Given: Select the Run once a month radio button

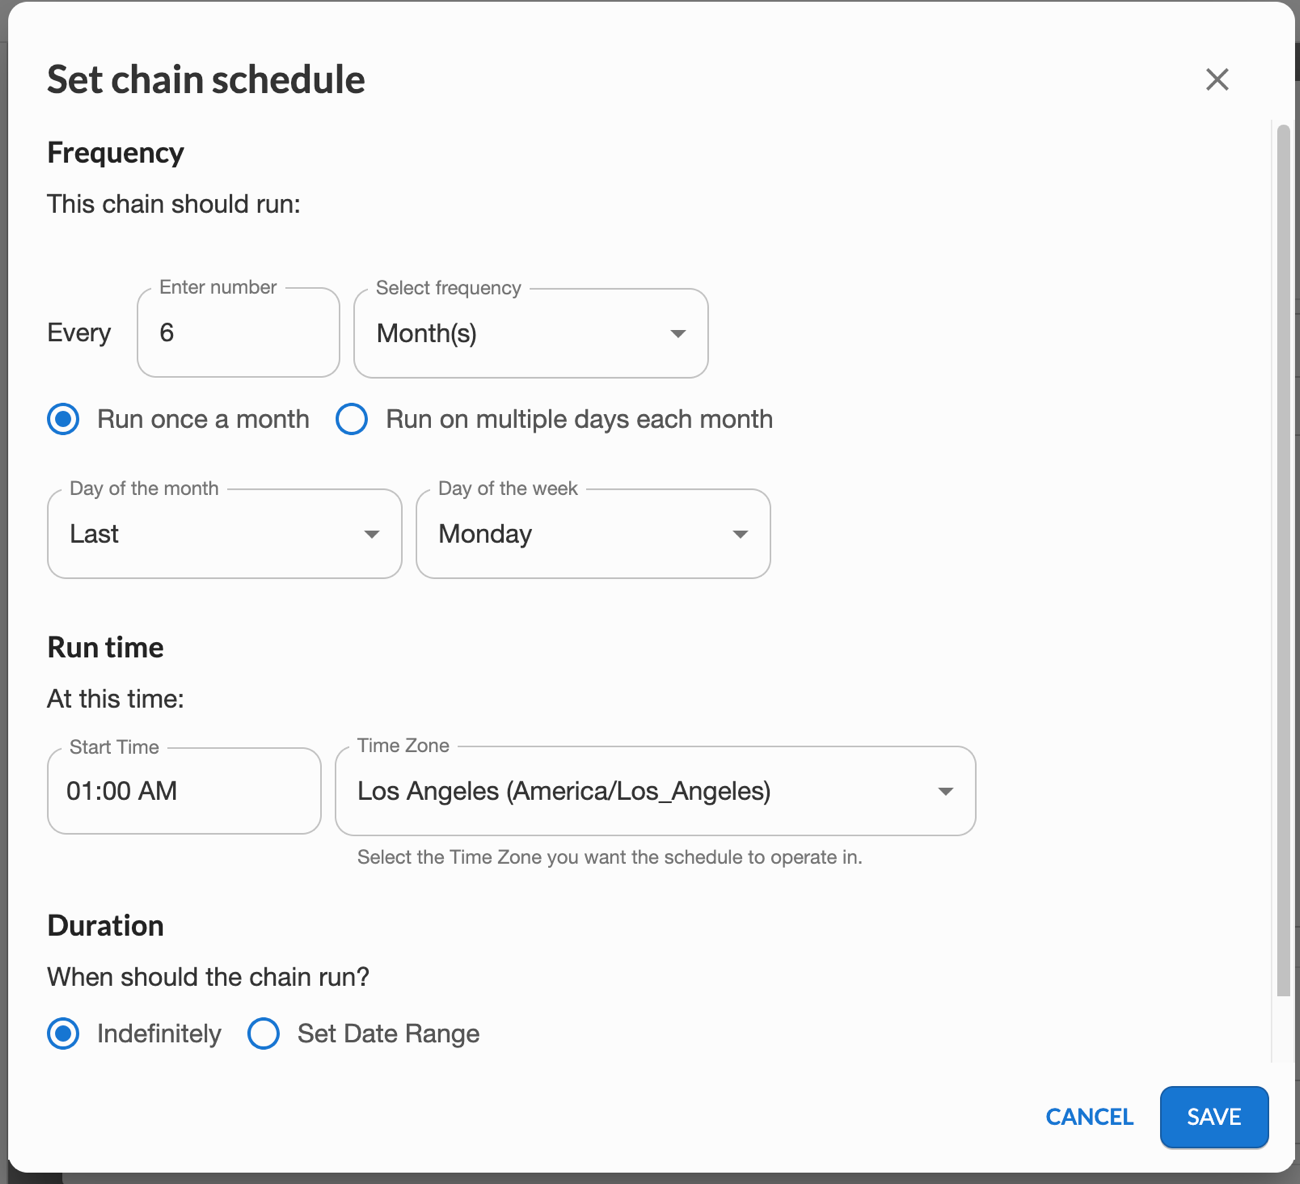Looking at the screenshot, I should [63, 419].
